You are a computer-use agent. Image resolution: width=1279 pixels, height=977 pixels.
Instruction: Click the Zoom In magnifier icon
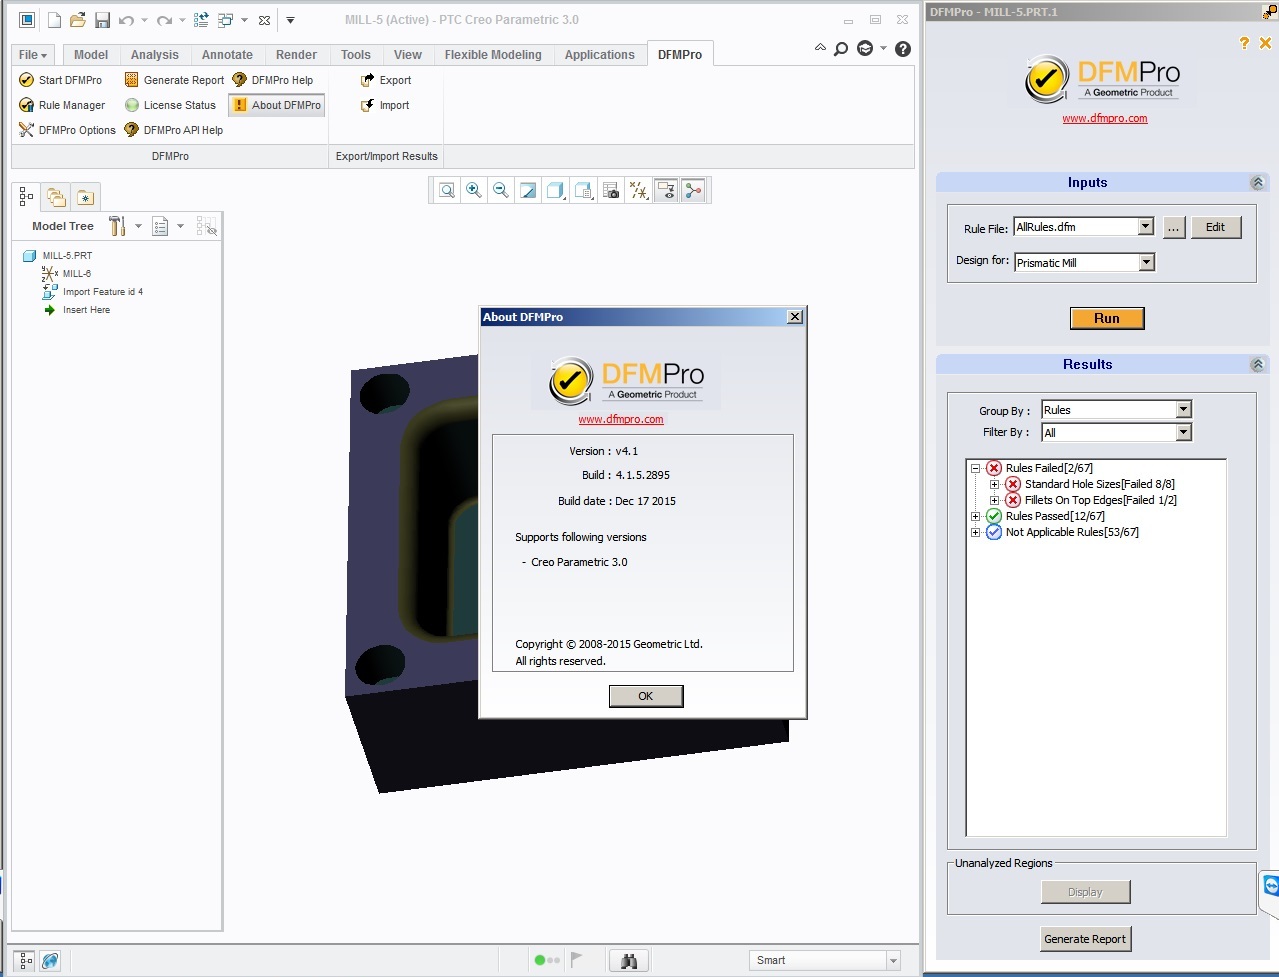tap(474, 190)
